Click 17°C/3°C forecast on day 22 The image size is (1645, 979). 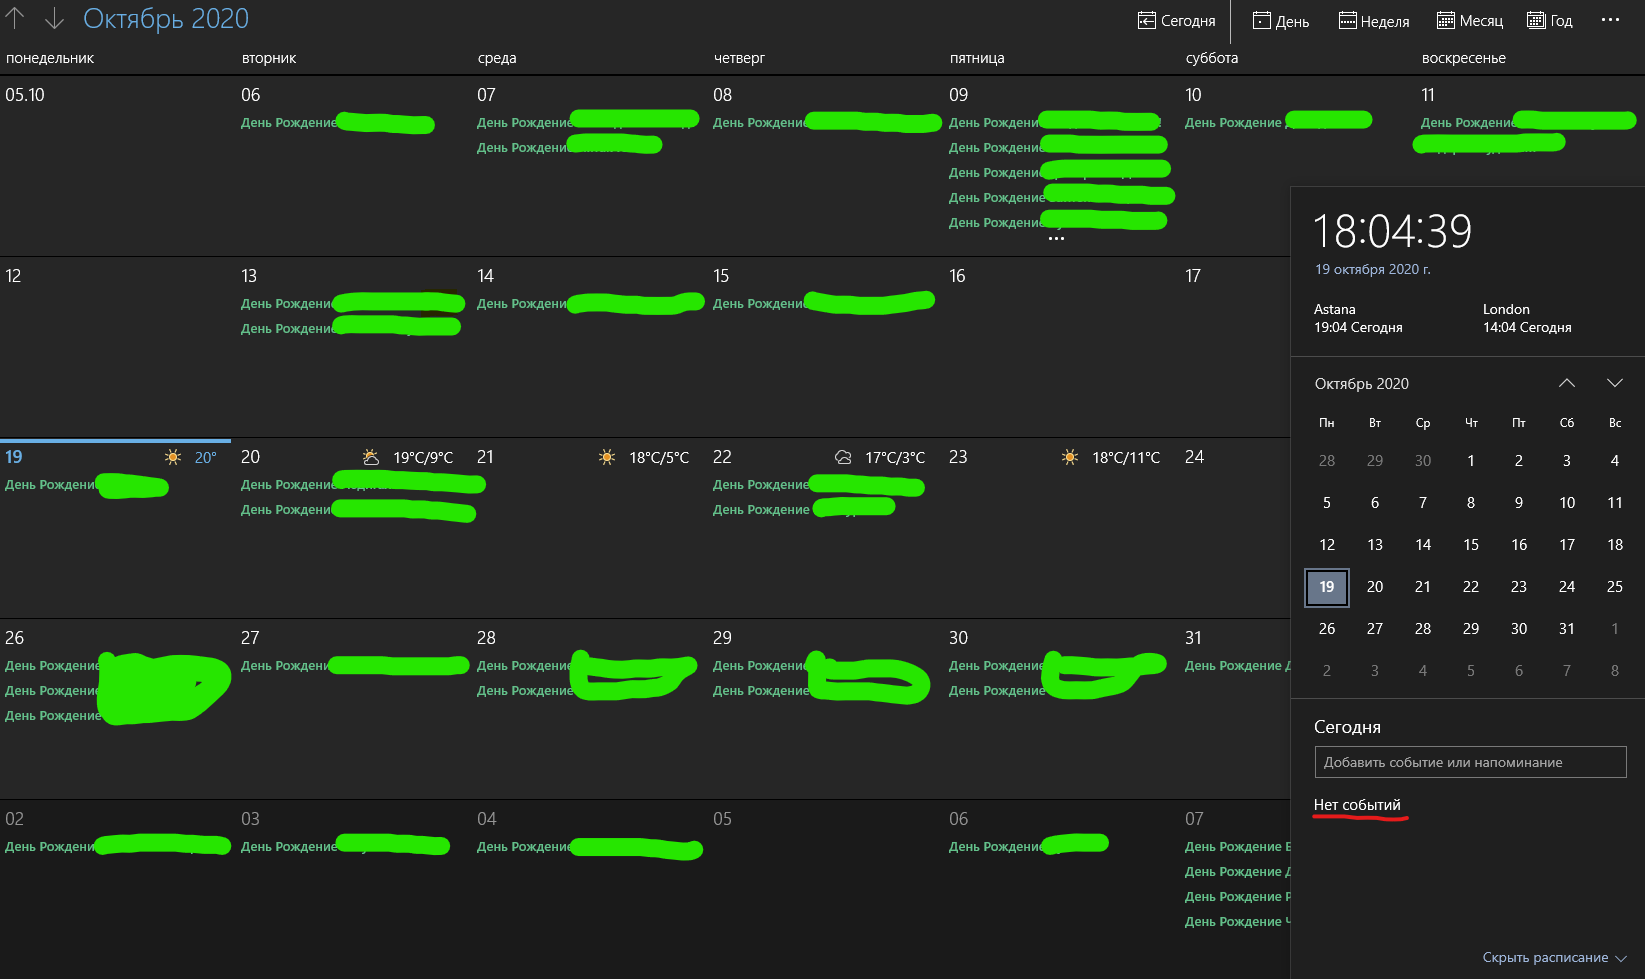click(x=895, y=458)
